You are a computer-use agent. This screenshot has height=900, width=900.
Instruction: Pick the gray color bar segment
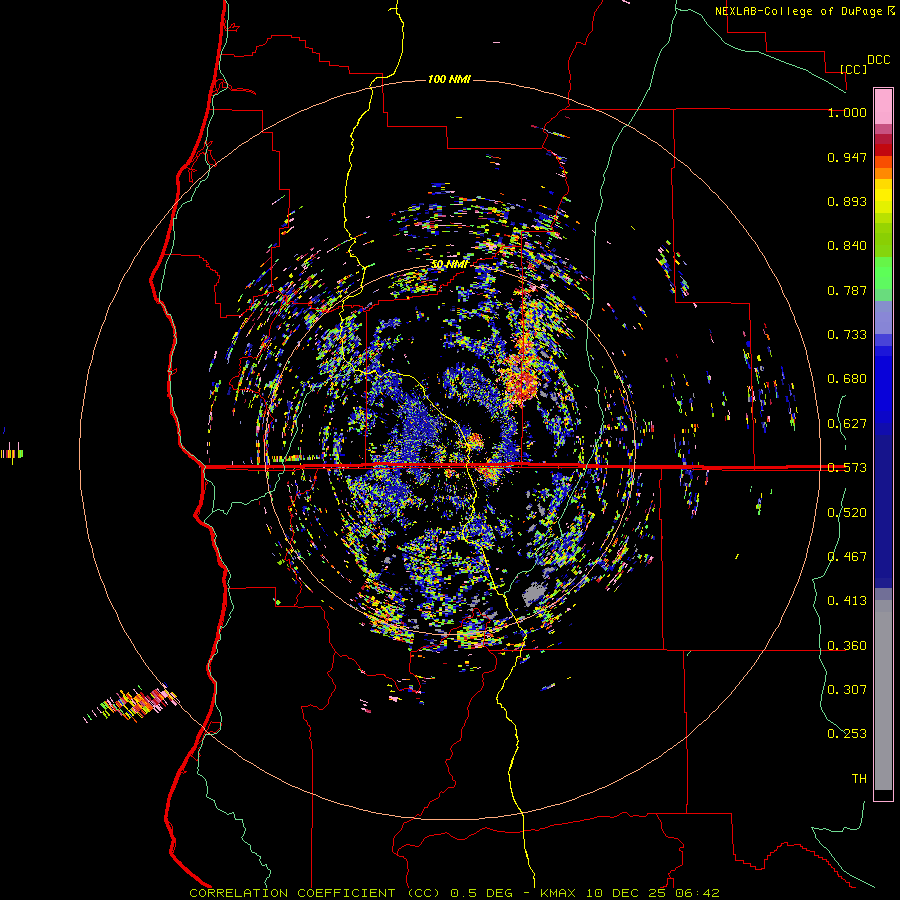(x=883, y=695)
